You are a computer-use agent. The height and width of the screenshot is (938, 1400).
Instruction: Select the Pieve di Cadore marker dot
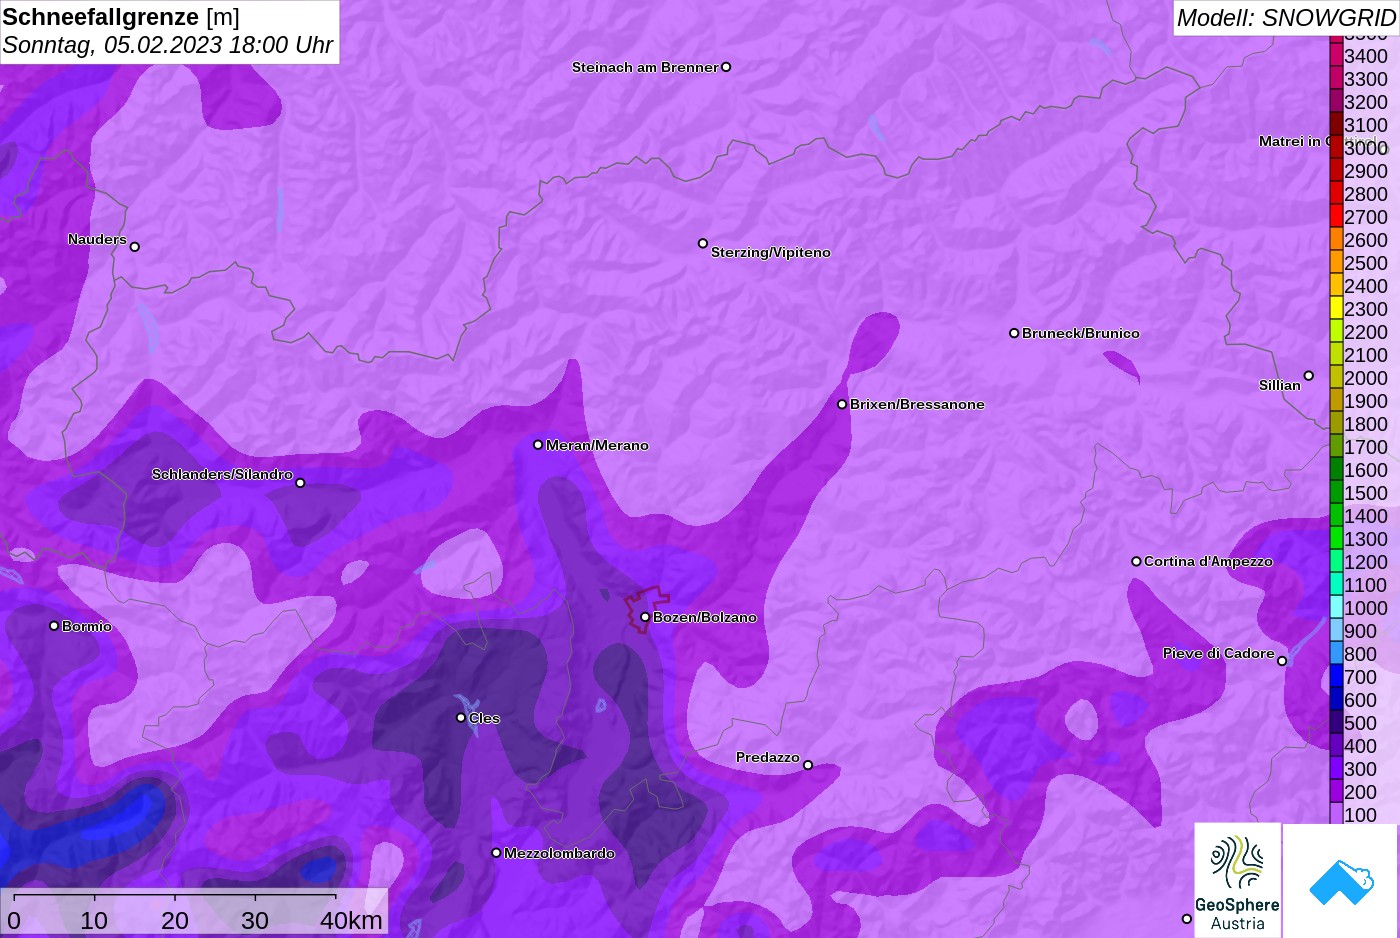click(x=1282, y=661)
